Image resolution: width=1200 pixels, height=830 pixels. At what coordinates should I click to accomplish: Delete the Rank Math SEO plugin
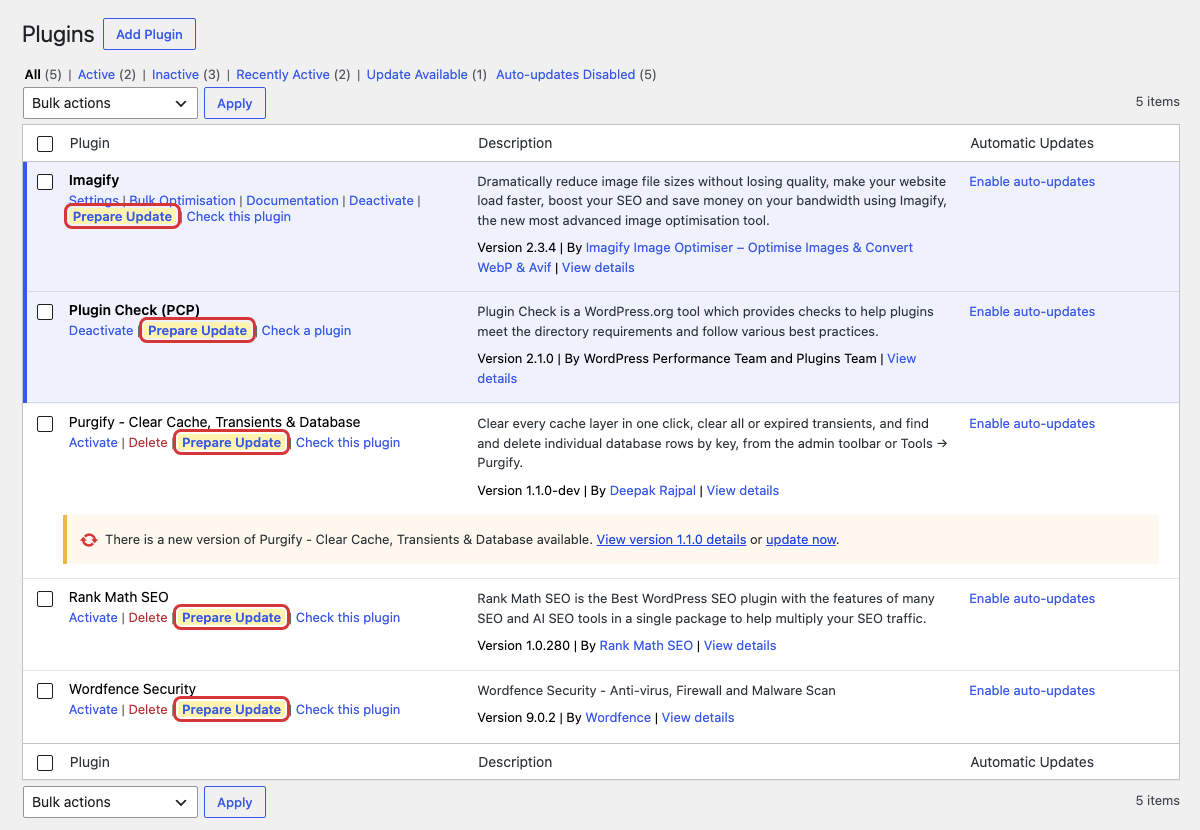click(148, 618)
